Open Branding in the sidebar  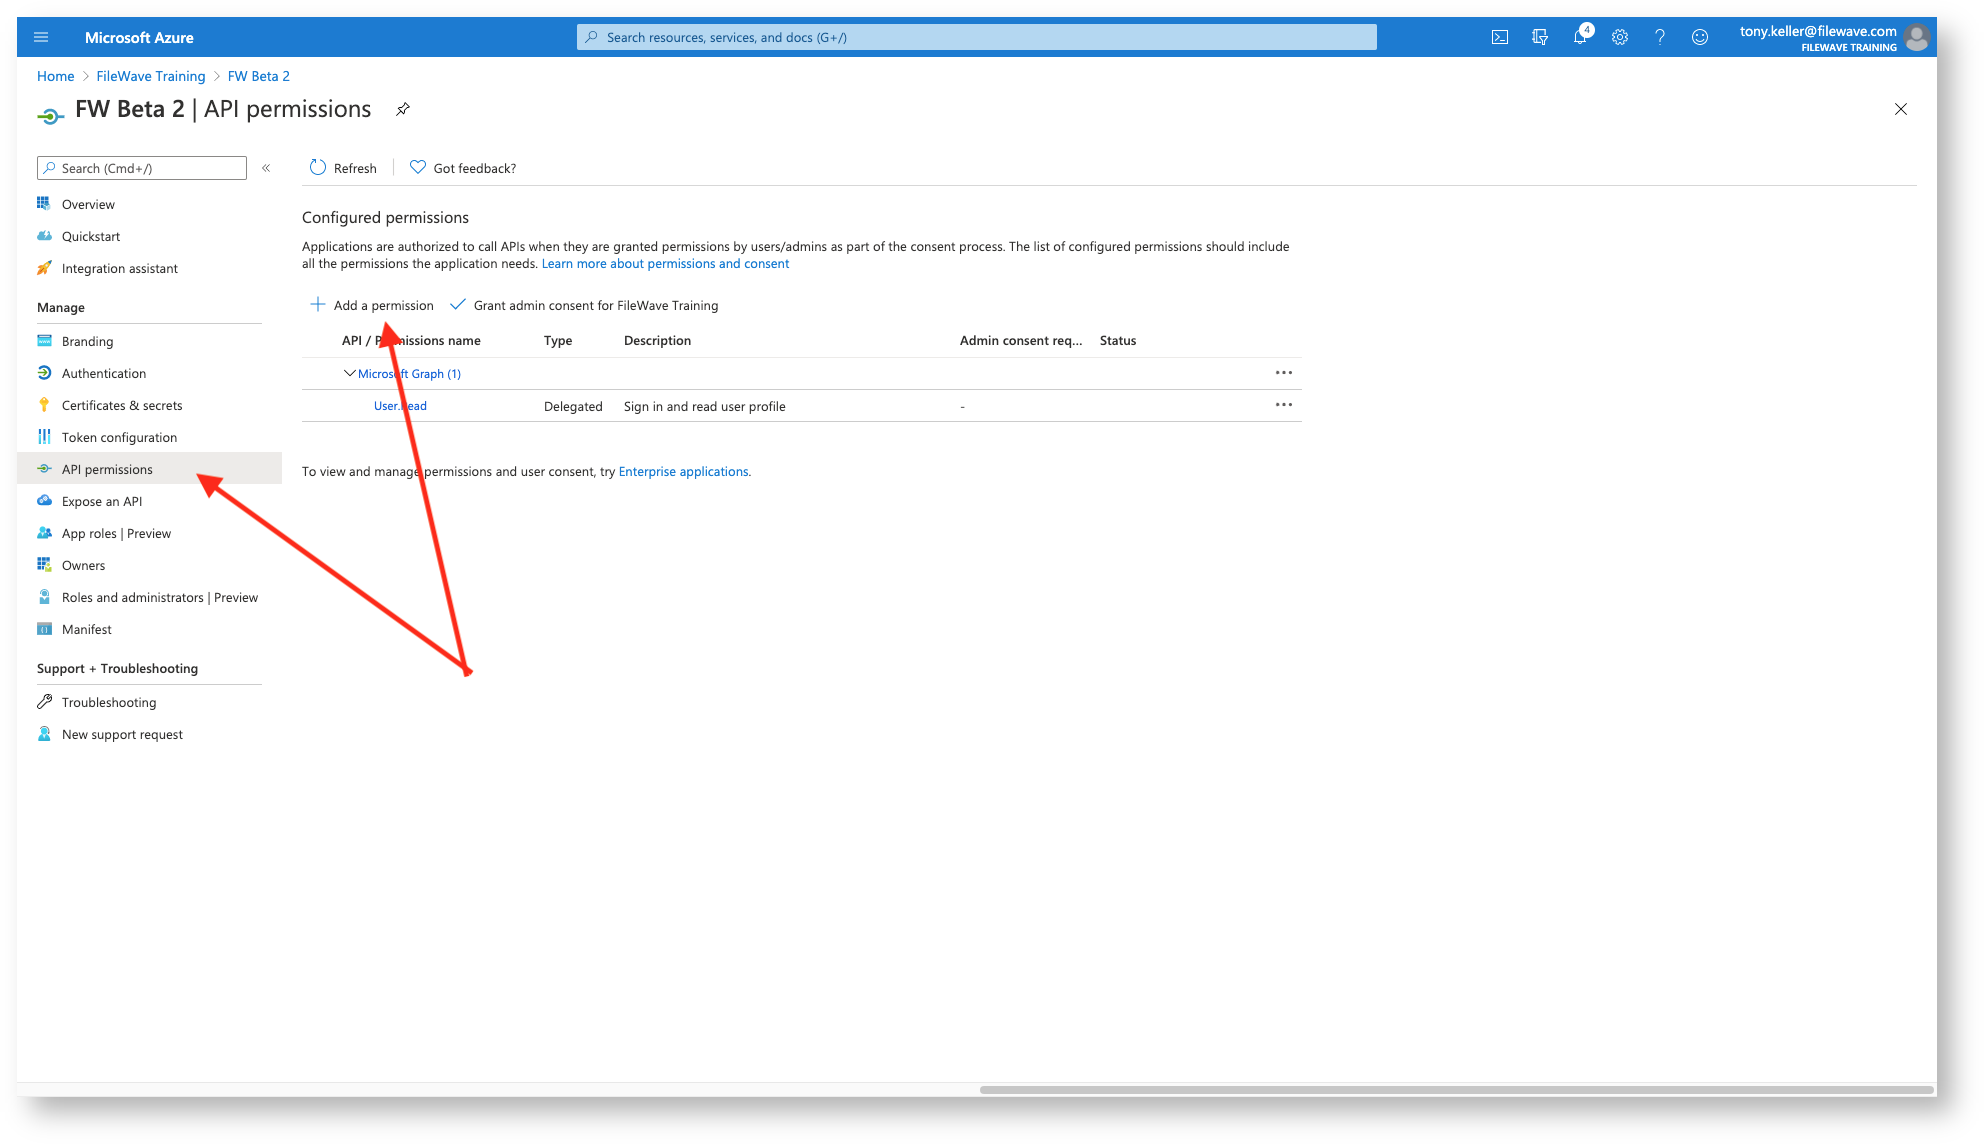coord(87,341)
